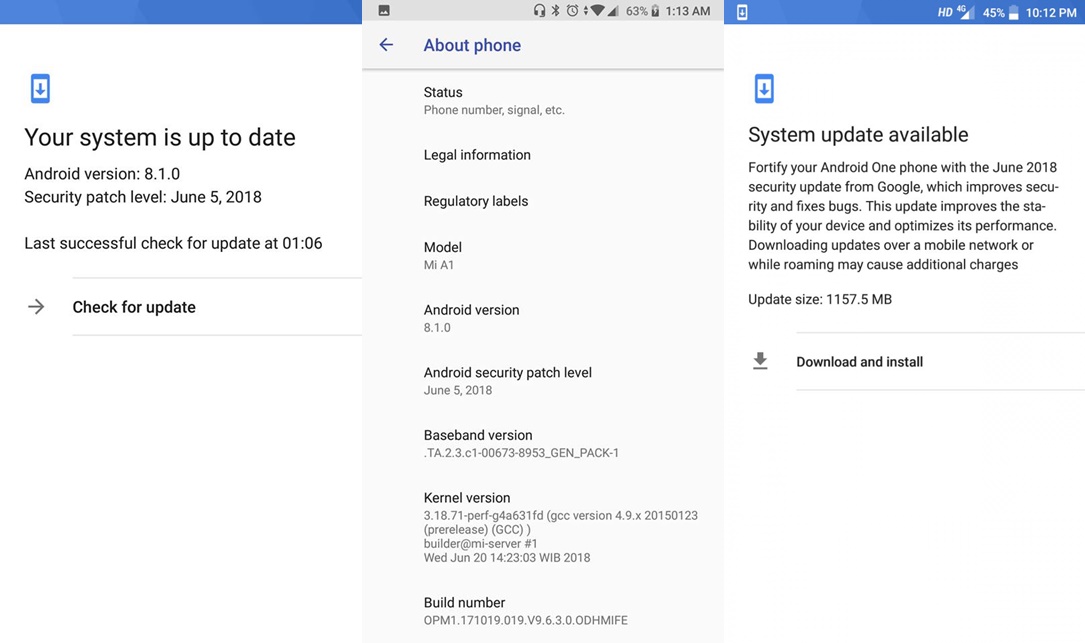Viewport: 1085px width, 643px height.
Task: Open the Status entry
Action: 542,100
